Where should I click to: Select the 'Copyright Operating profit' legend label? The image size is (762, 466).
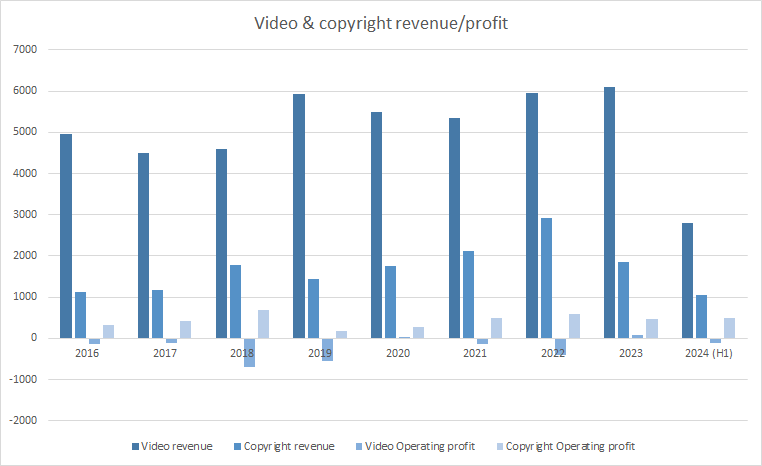pyautogui.click(x=571, y=446)
